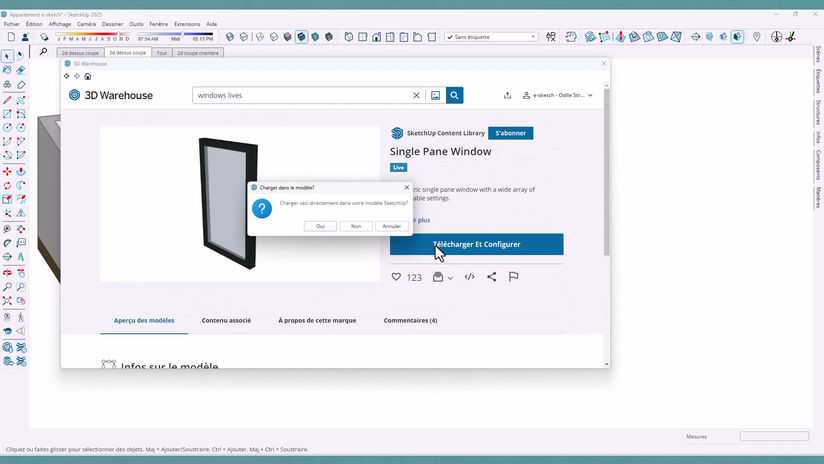Screen dimensions: 824x464
Task: Toggle X-ray face style
Action: (x=230, y=37)
